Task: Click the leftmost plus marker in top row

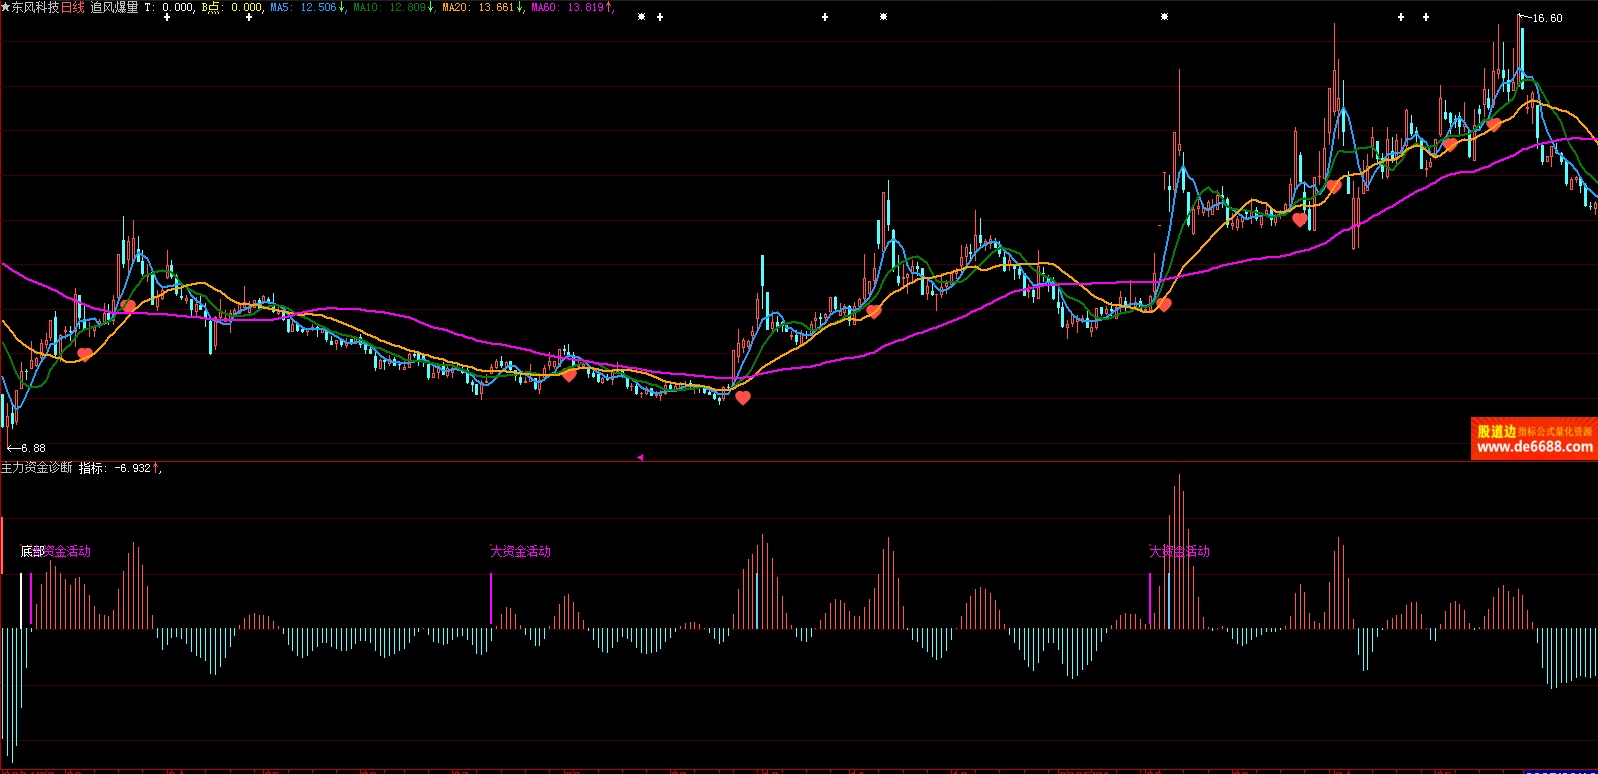Action: (167, 17)
